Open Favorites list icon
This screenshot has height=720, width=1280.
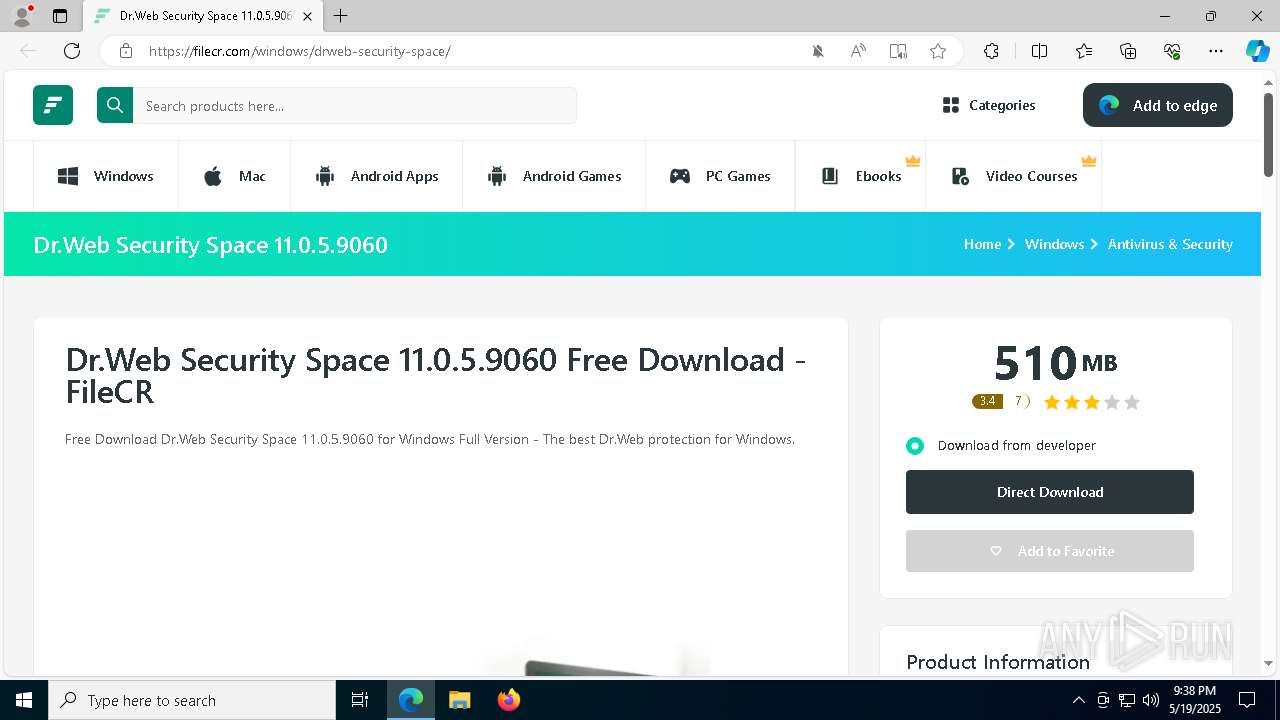tap(1084, 51)
